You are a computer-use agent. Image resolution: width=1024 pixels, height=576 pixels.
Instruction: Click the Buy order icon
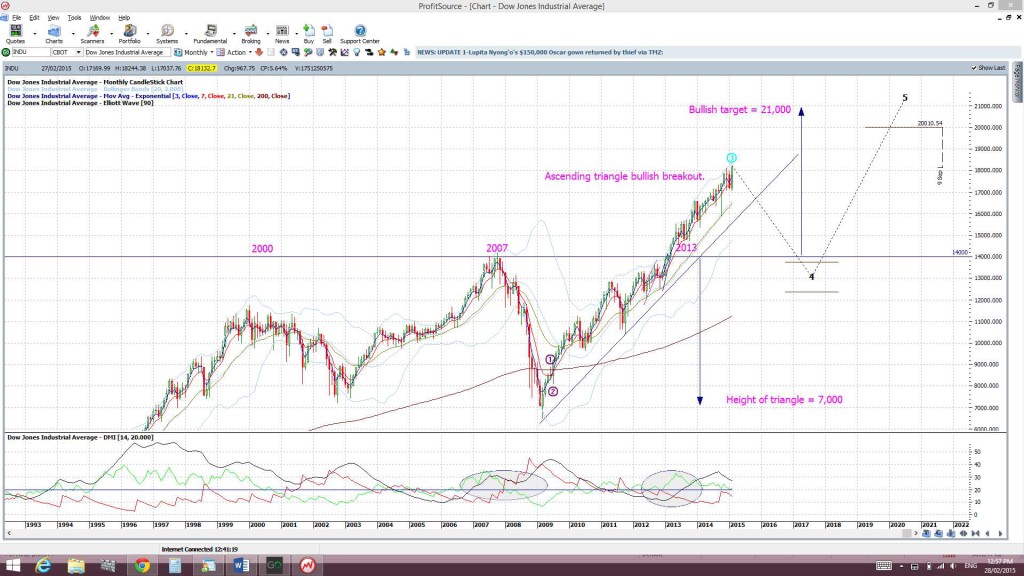309,34
